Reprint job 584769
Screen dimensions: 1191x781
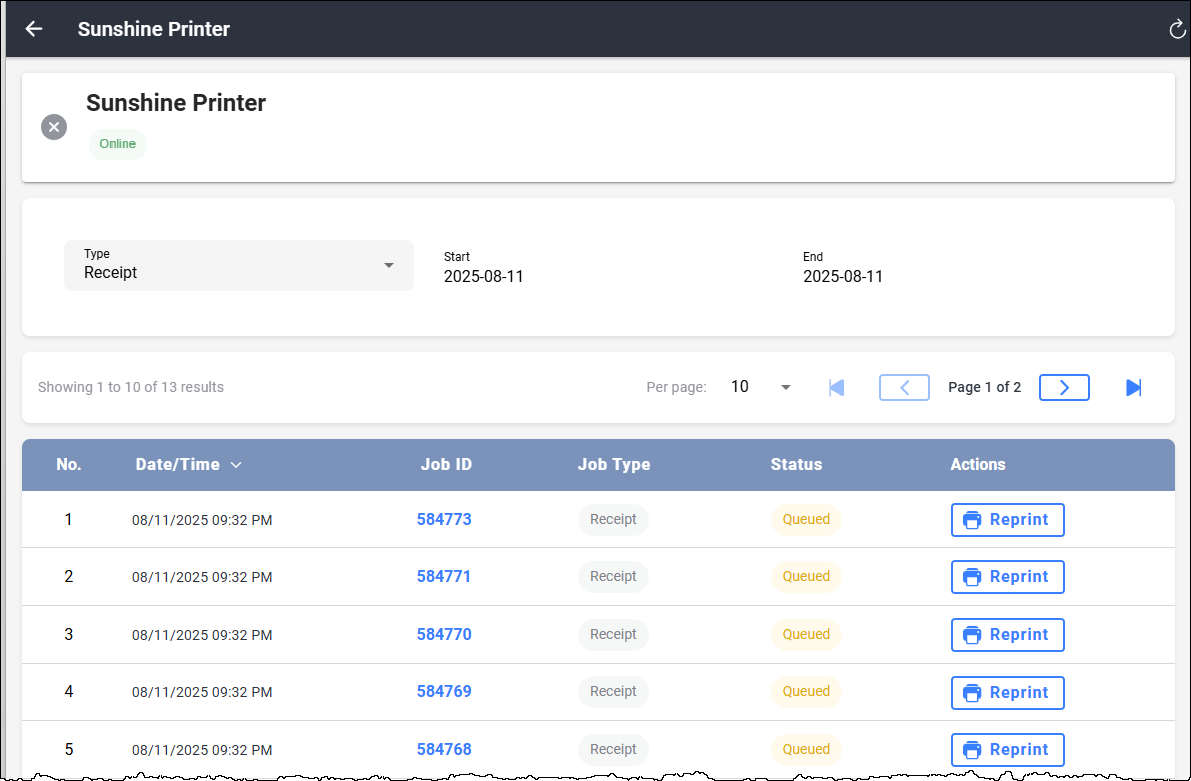click(x=1007, y=692)
